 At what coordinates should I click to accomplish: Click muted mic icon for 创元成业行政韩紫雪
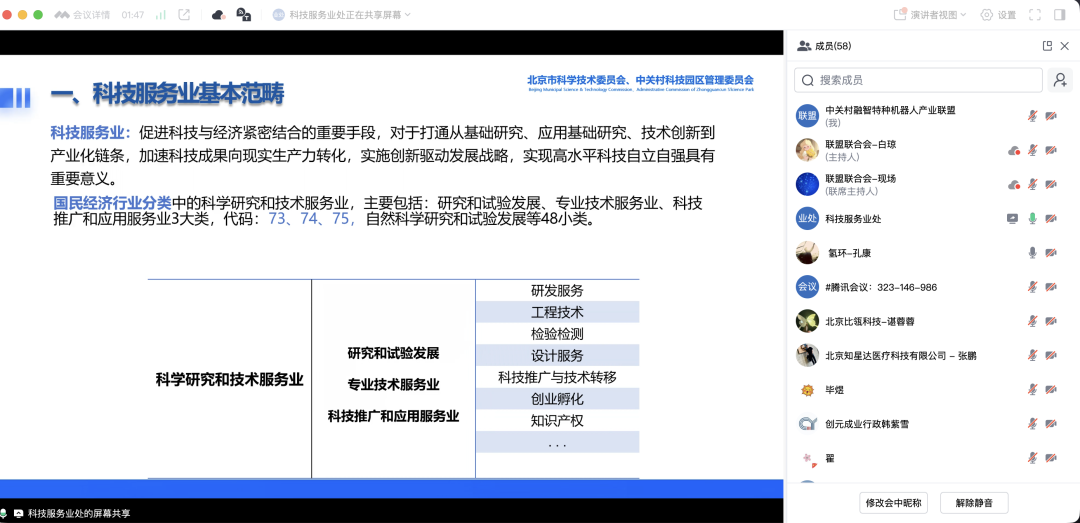[x=1032, y=424]
